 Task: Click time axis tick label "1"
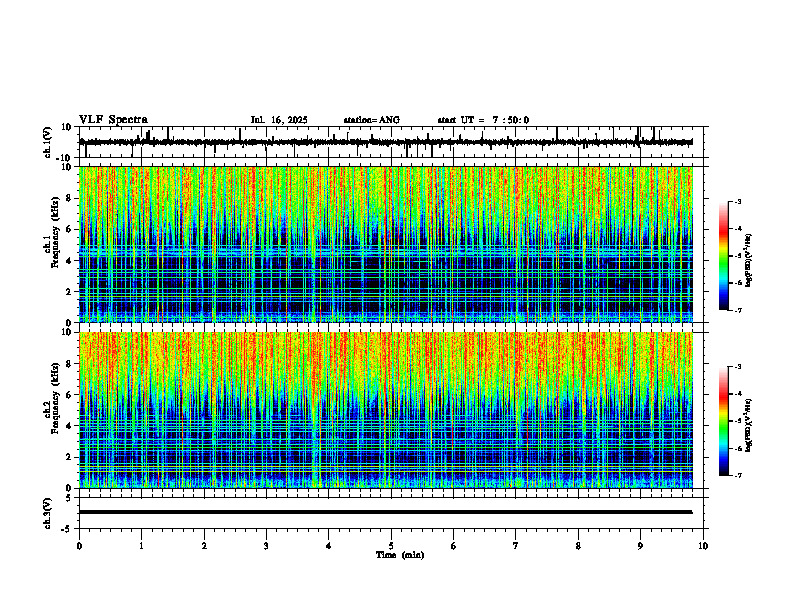[x=141, y=546]
